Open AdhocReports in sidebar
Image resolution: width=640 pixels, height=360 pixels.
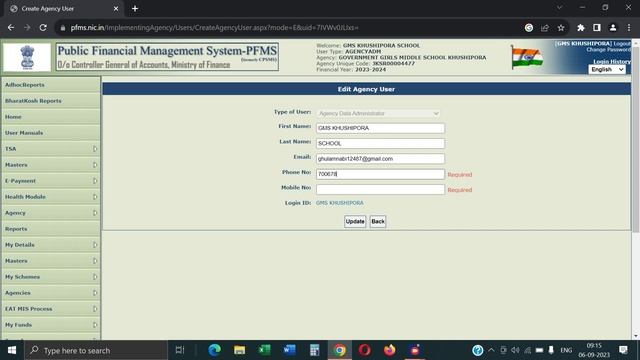click(51, 85)
